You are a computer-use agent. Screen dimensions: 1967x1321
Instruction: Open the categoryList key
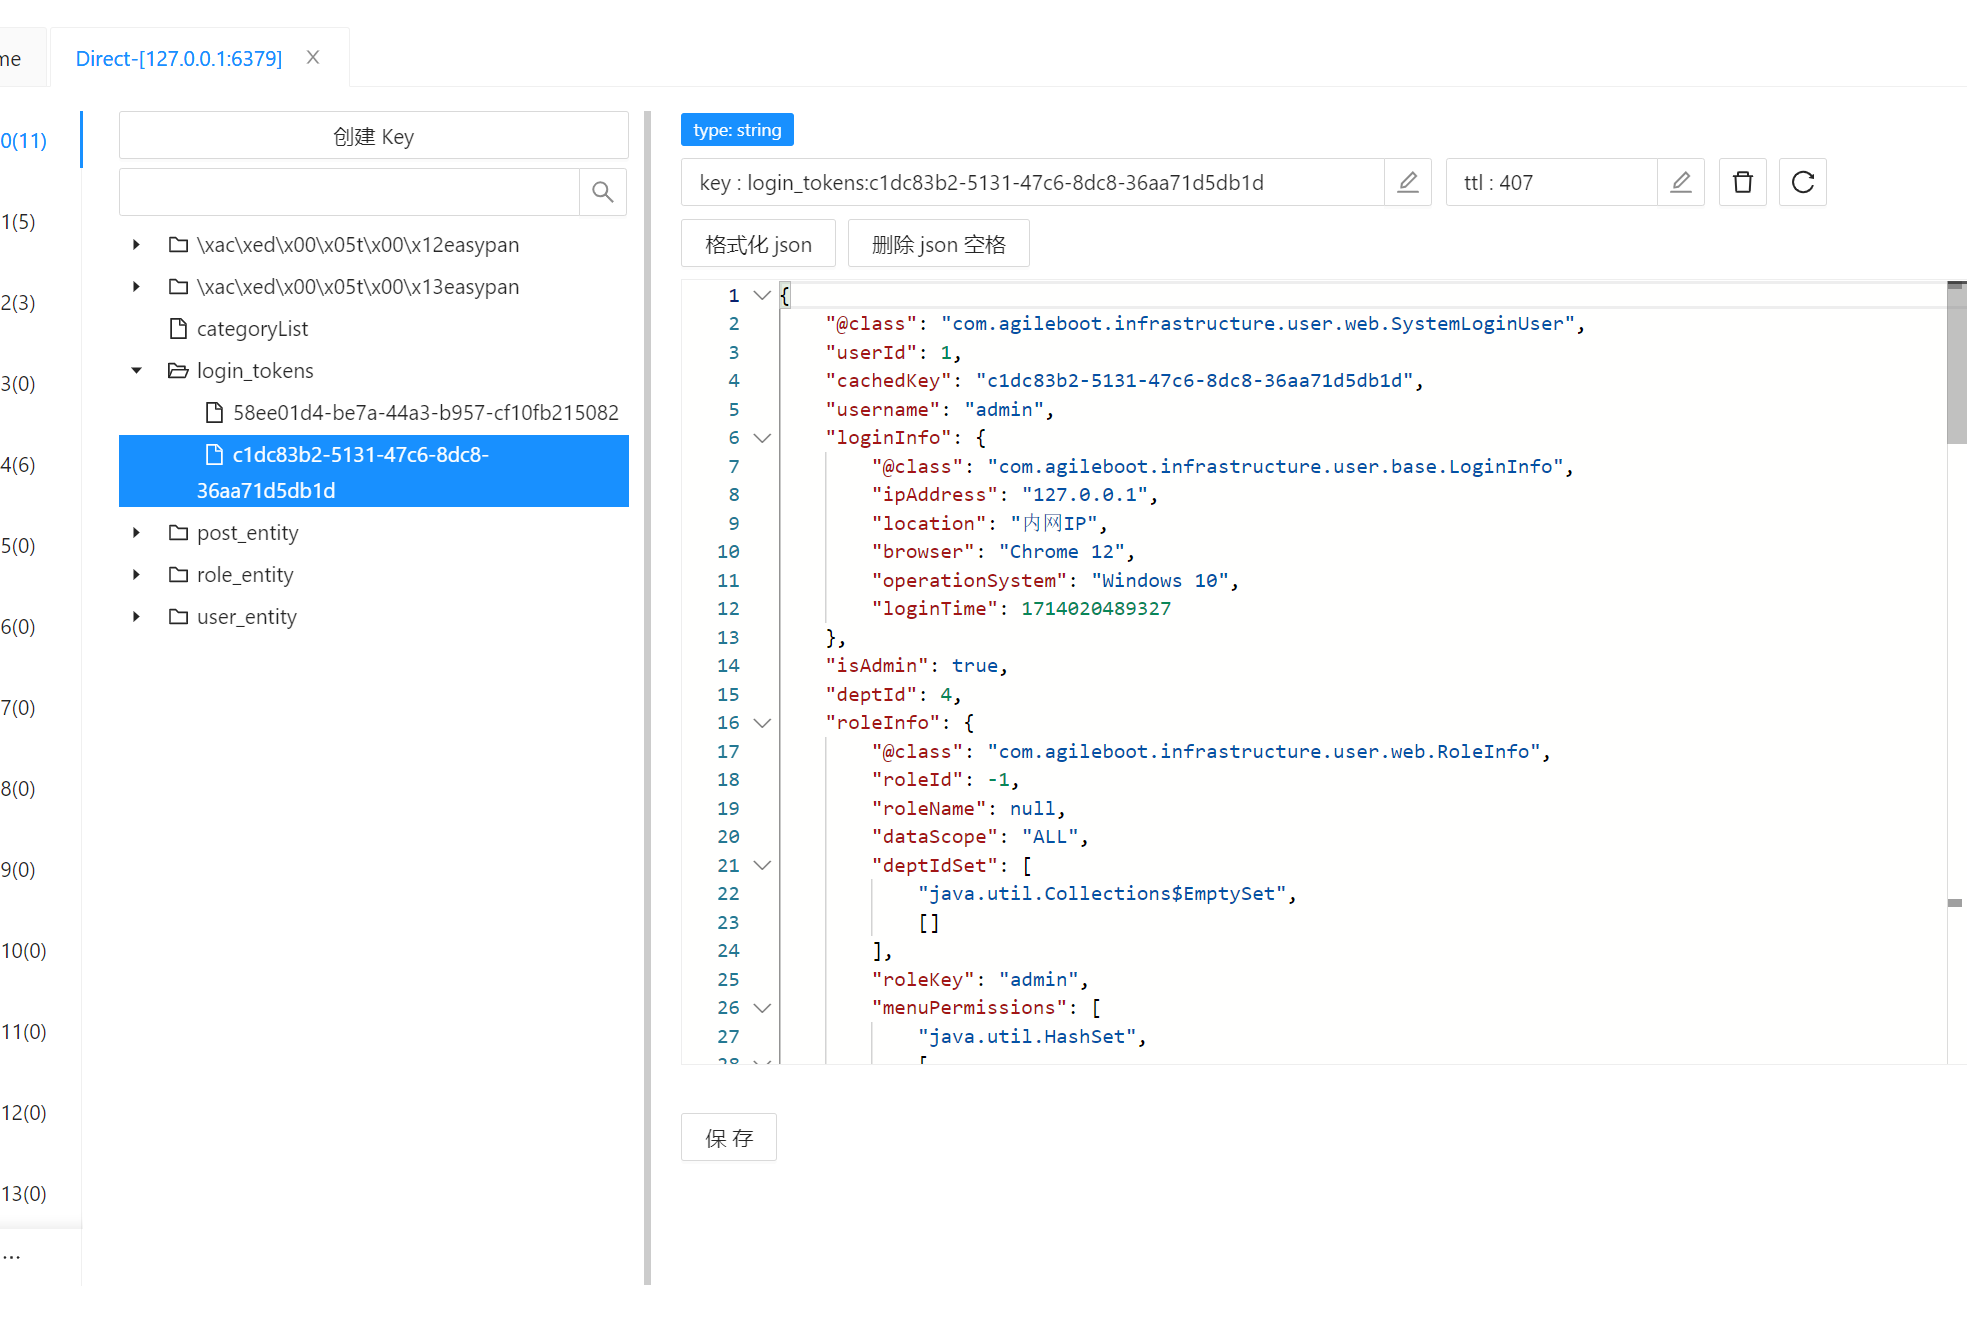[252, 328]
